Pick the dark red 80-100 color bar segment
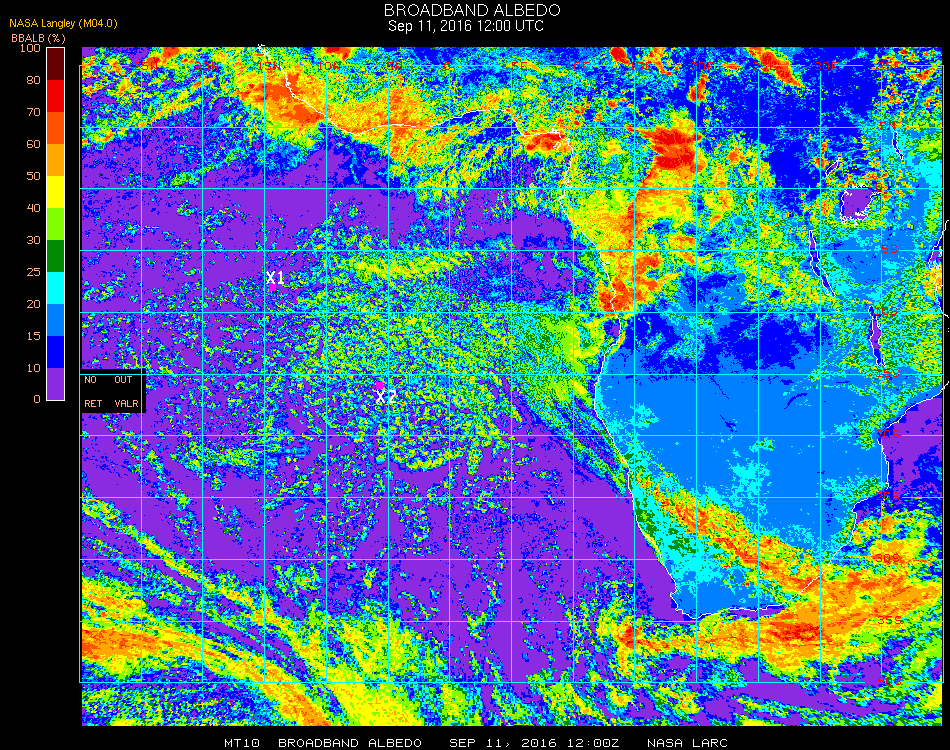950x750 pixels. click(55, 64)
